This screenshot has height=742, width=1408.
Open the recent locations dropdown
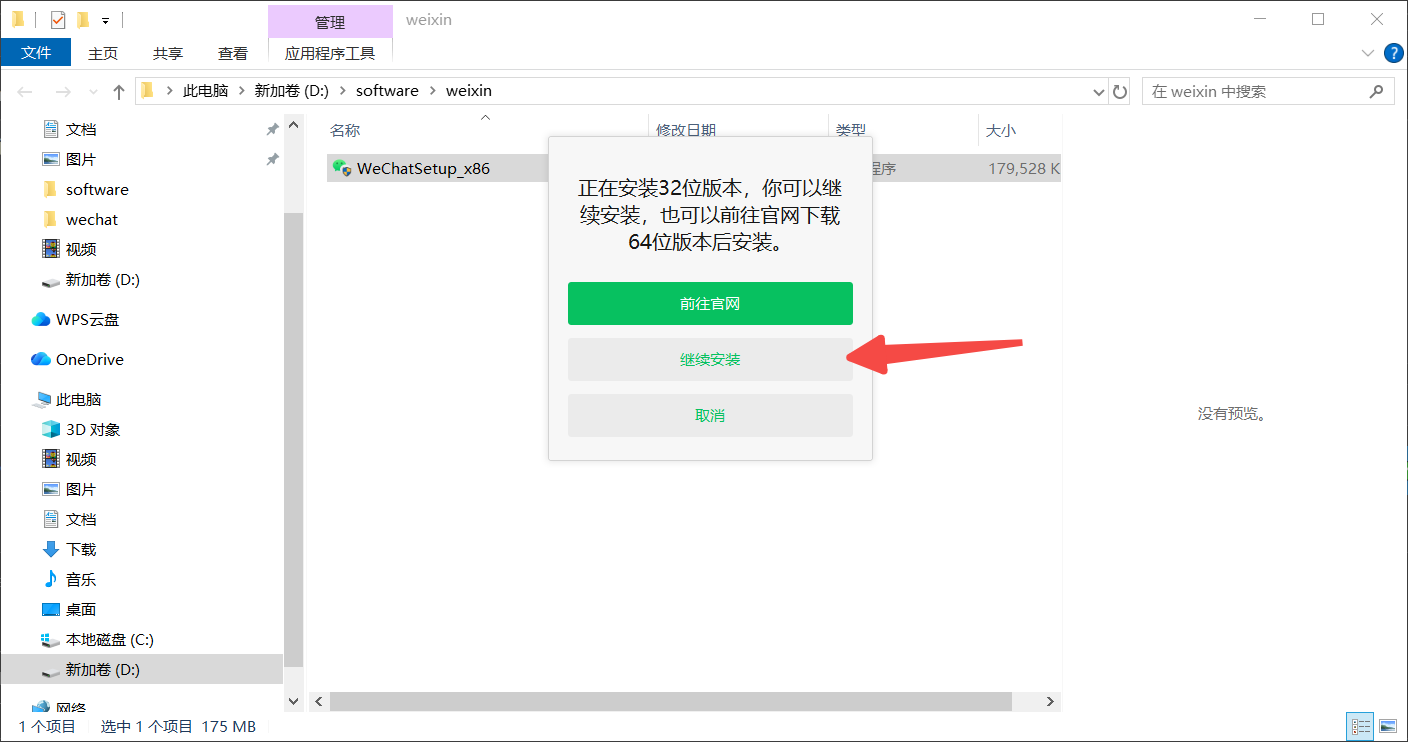(93, 92)
